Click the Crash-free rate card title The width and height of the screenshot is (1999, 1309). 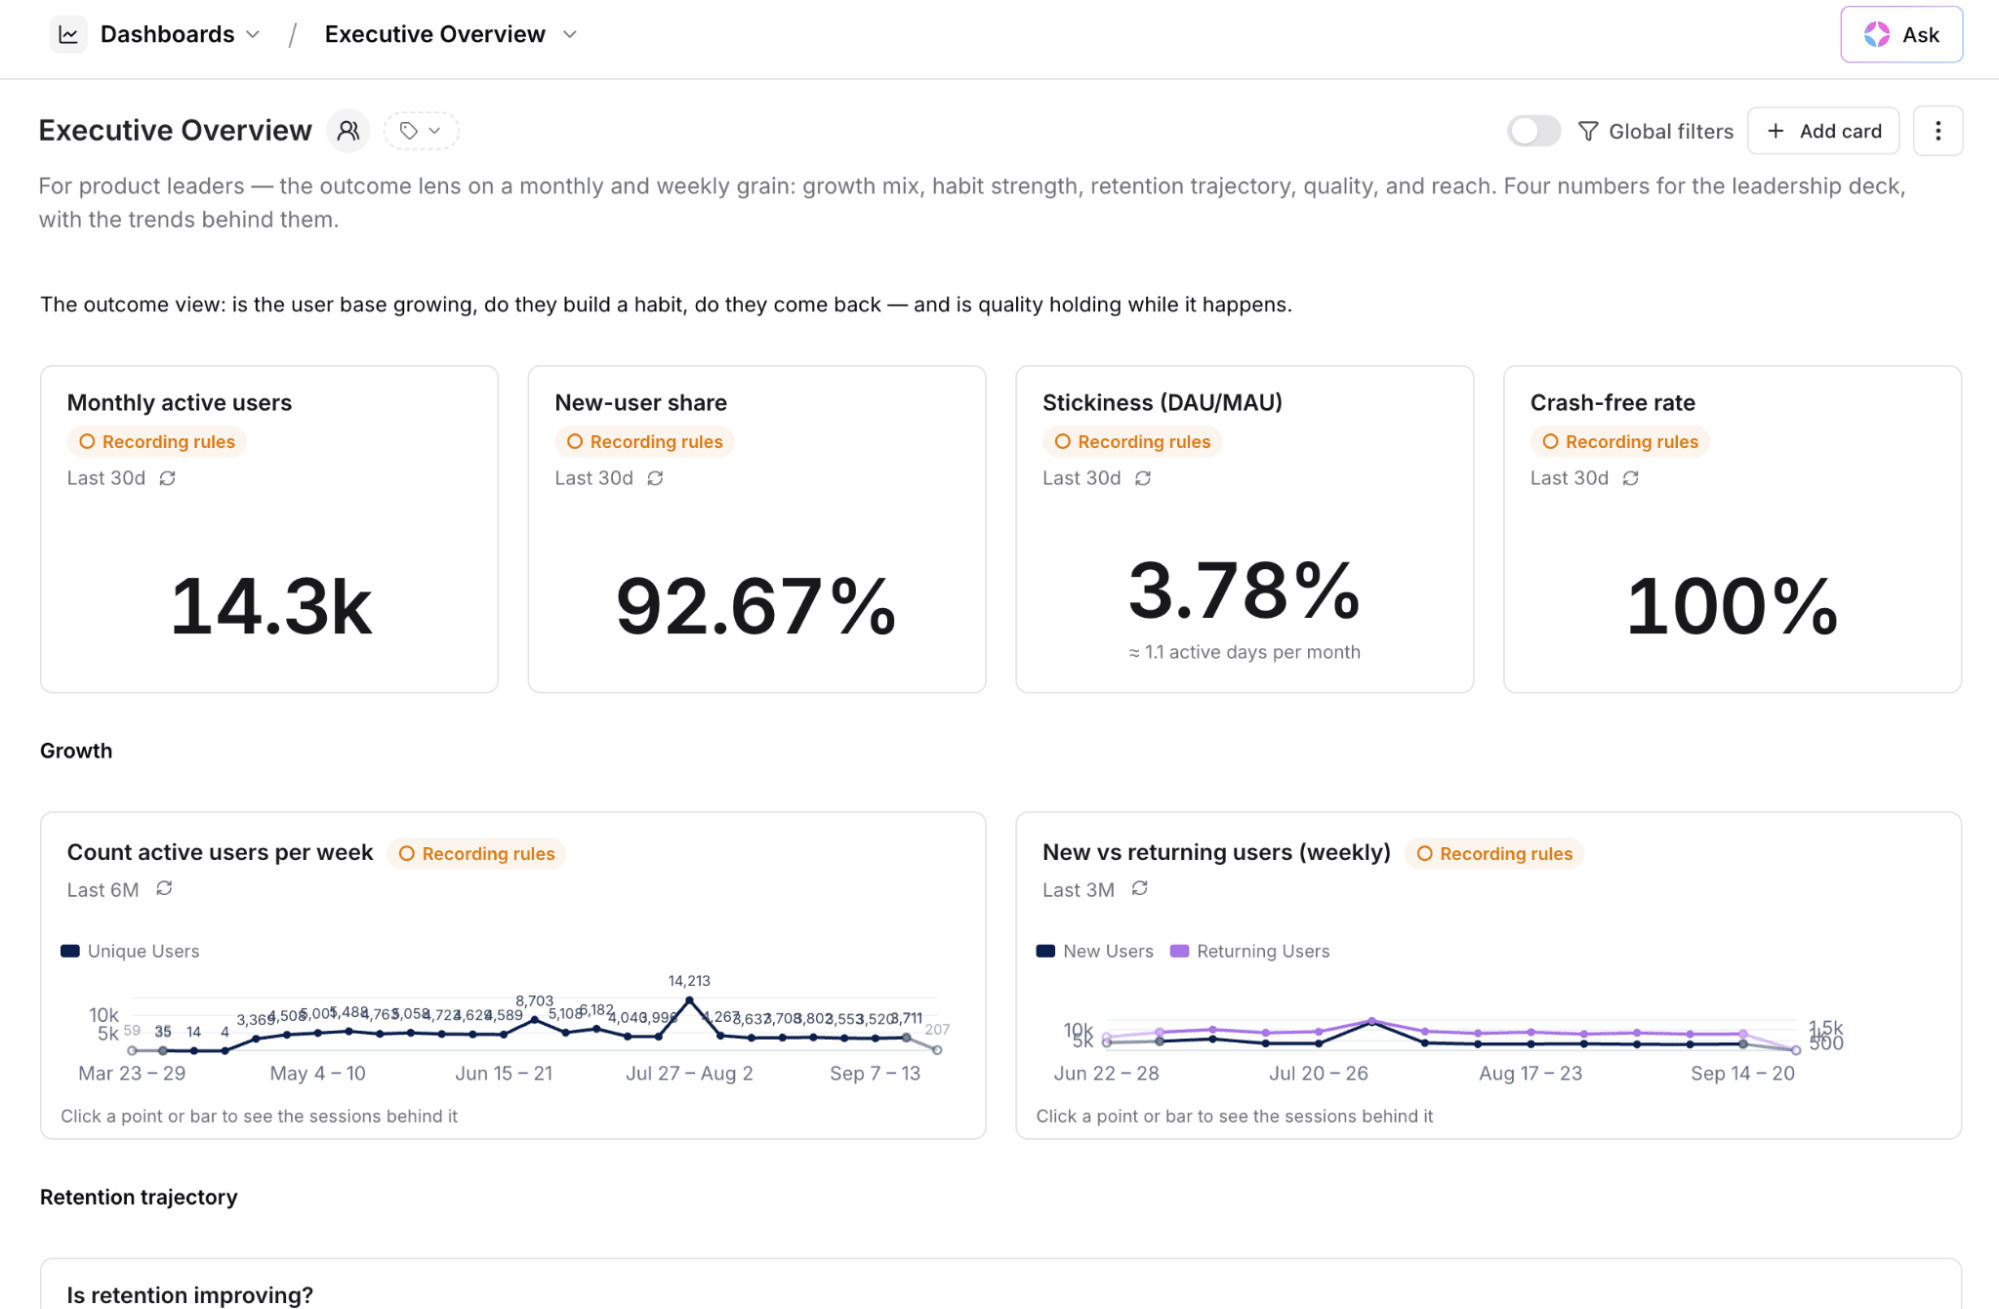1613,403
